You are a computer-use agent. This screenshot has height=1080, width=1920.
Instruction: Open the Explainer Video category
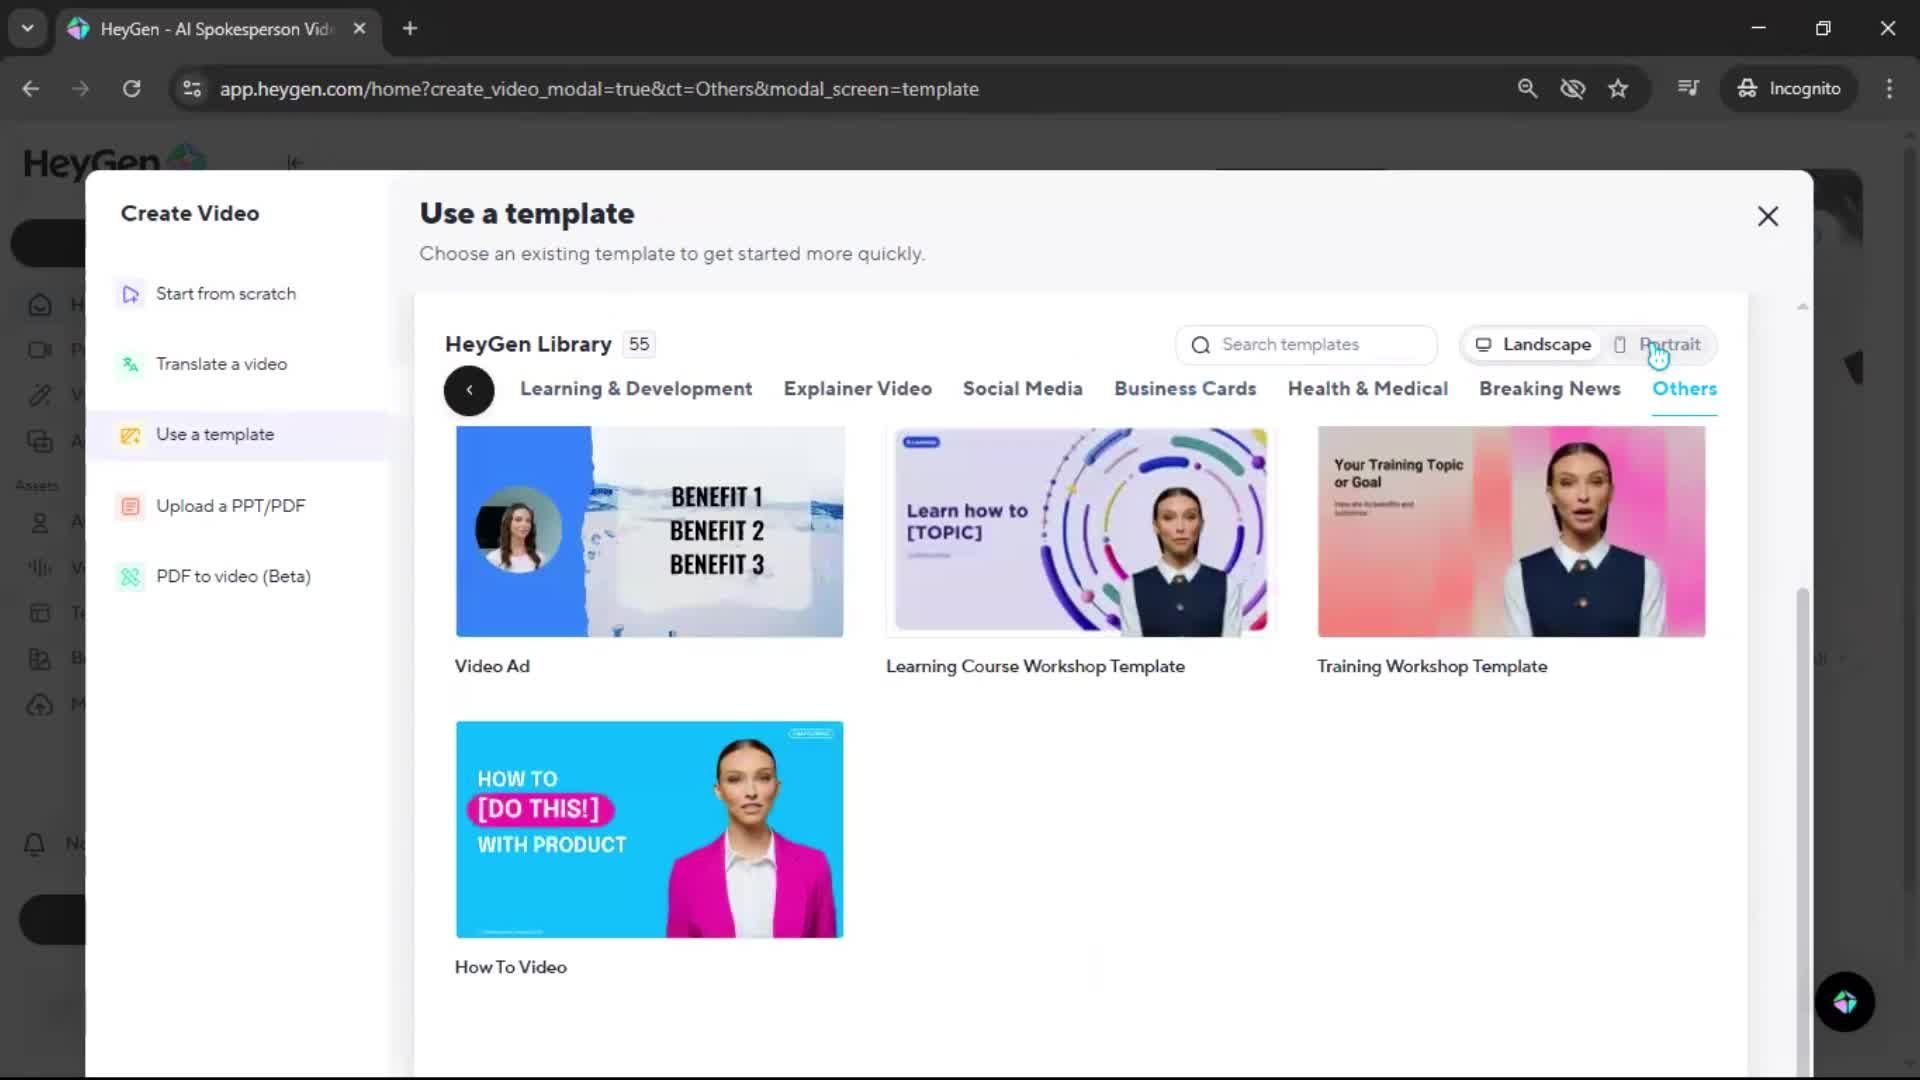coord(857,389)
